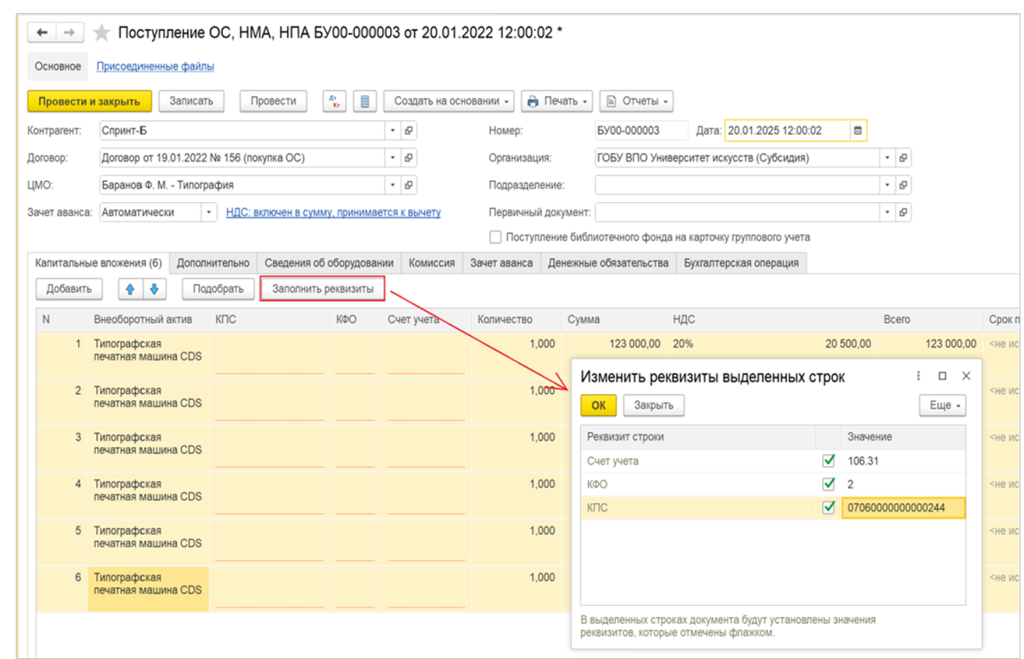Switch to Денежные обязательства tab

[608, 263]
